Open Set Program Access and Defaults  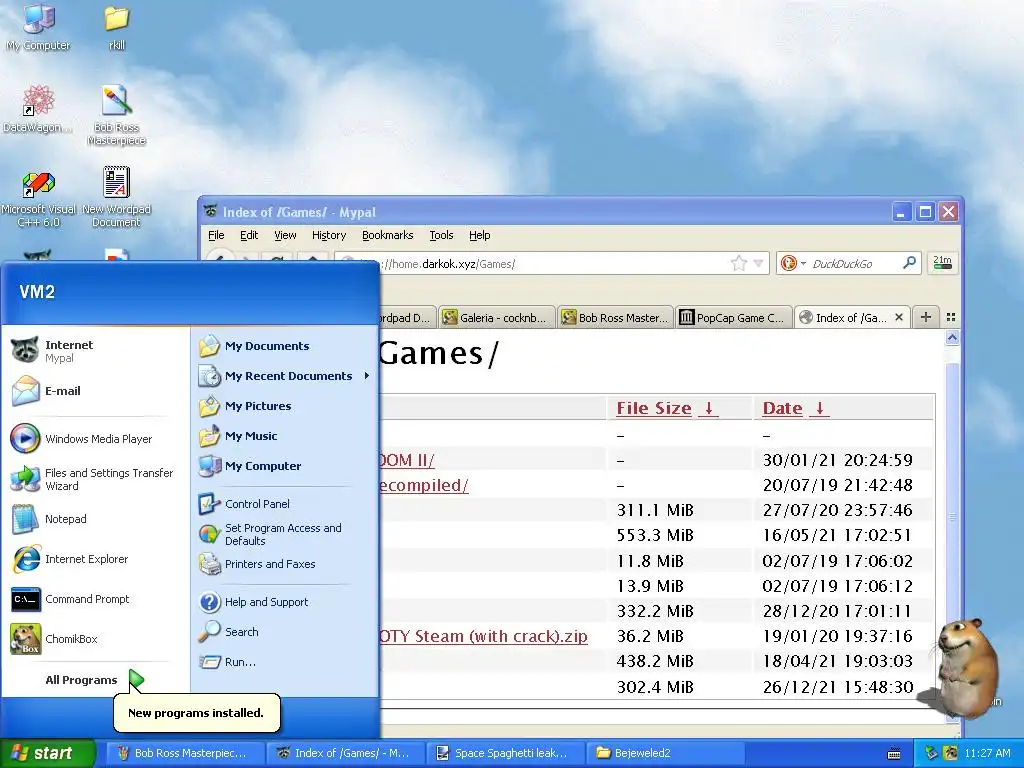click(x=284, y=534)
